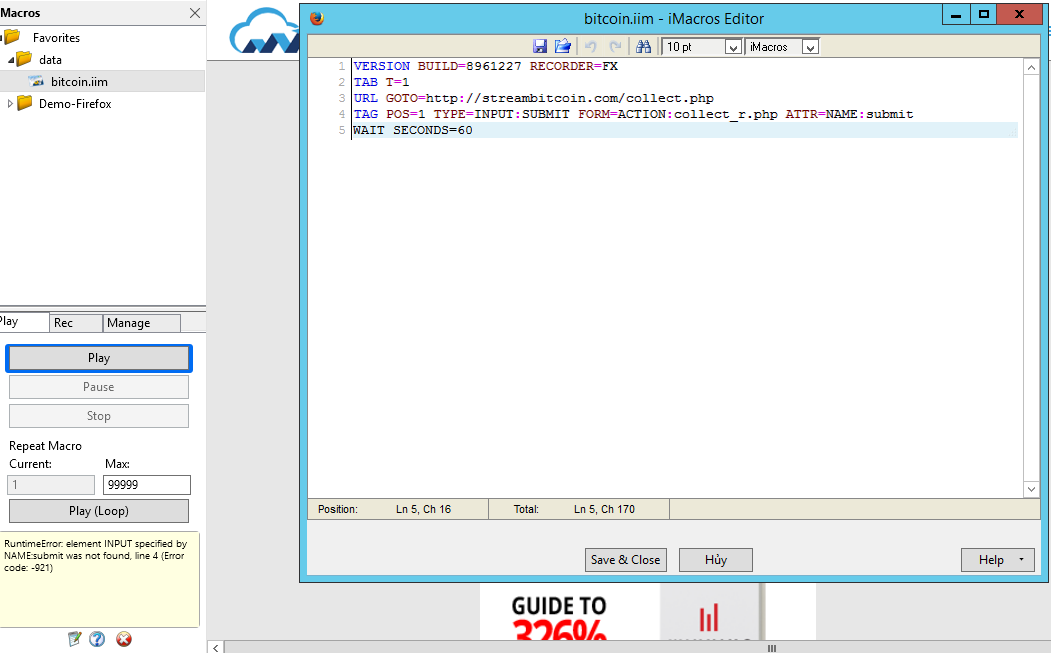Close the Macros sidebar panel

tap(195, 13)
